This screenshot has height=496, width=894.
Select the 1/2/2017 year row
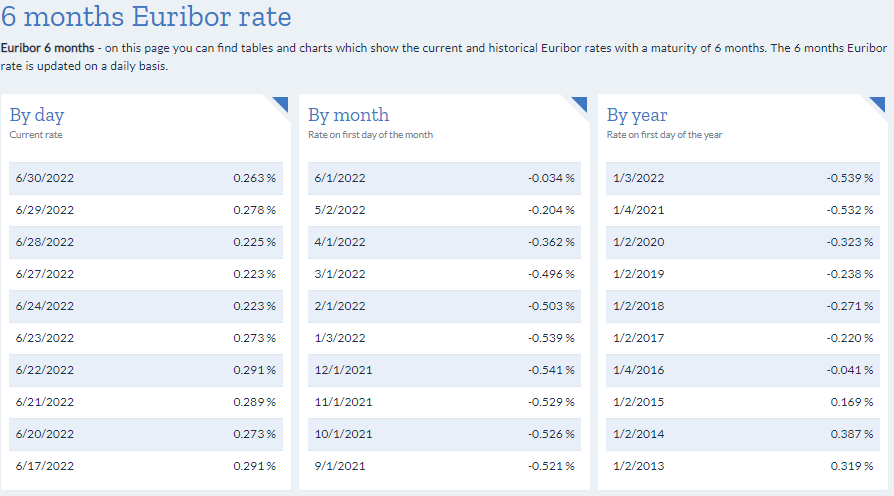click(x=743, y=338)
